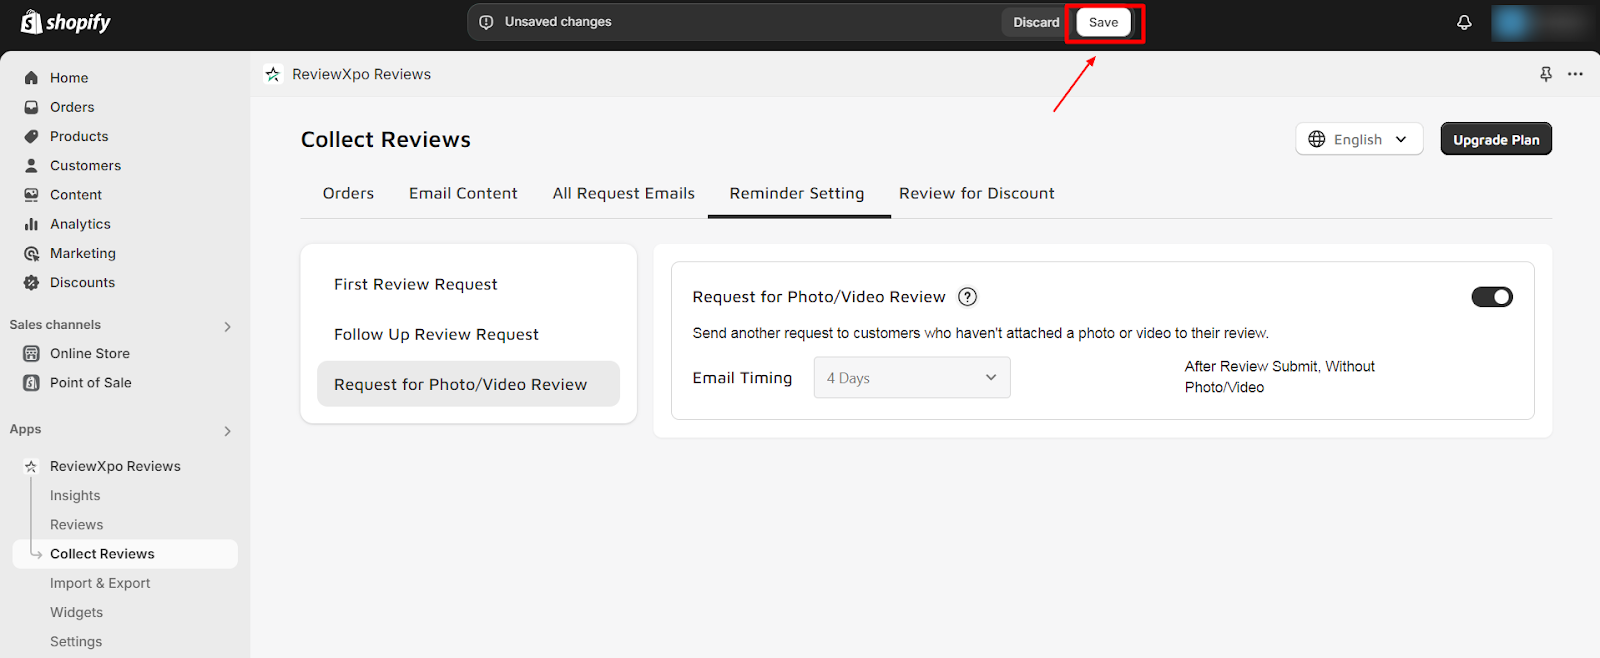Switch to the All Request Emails tab

tap(624, 193)
